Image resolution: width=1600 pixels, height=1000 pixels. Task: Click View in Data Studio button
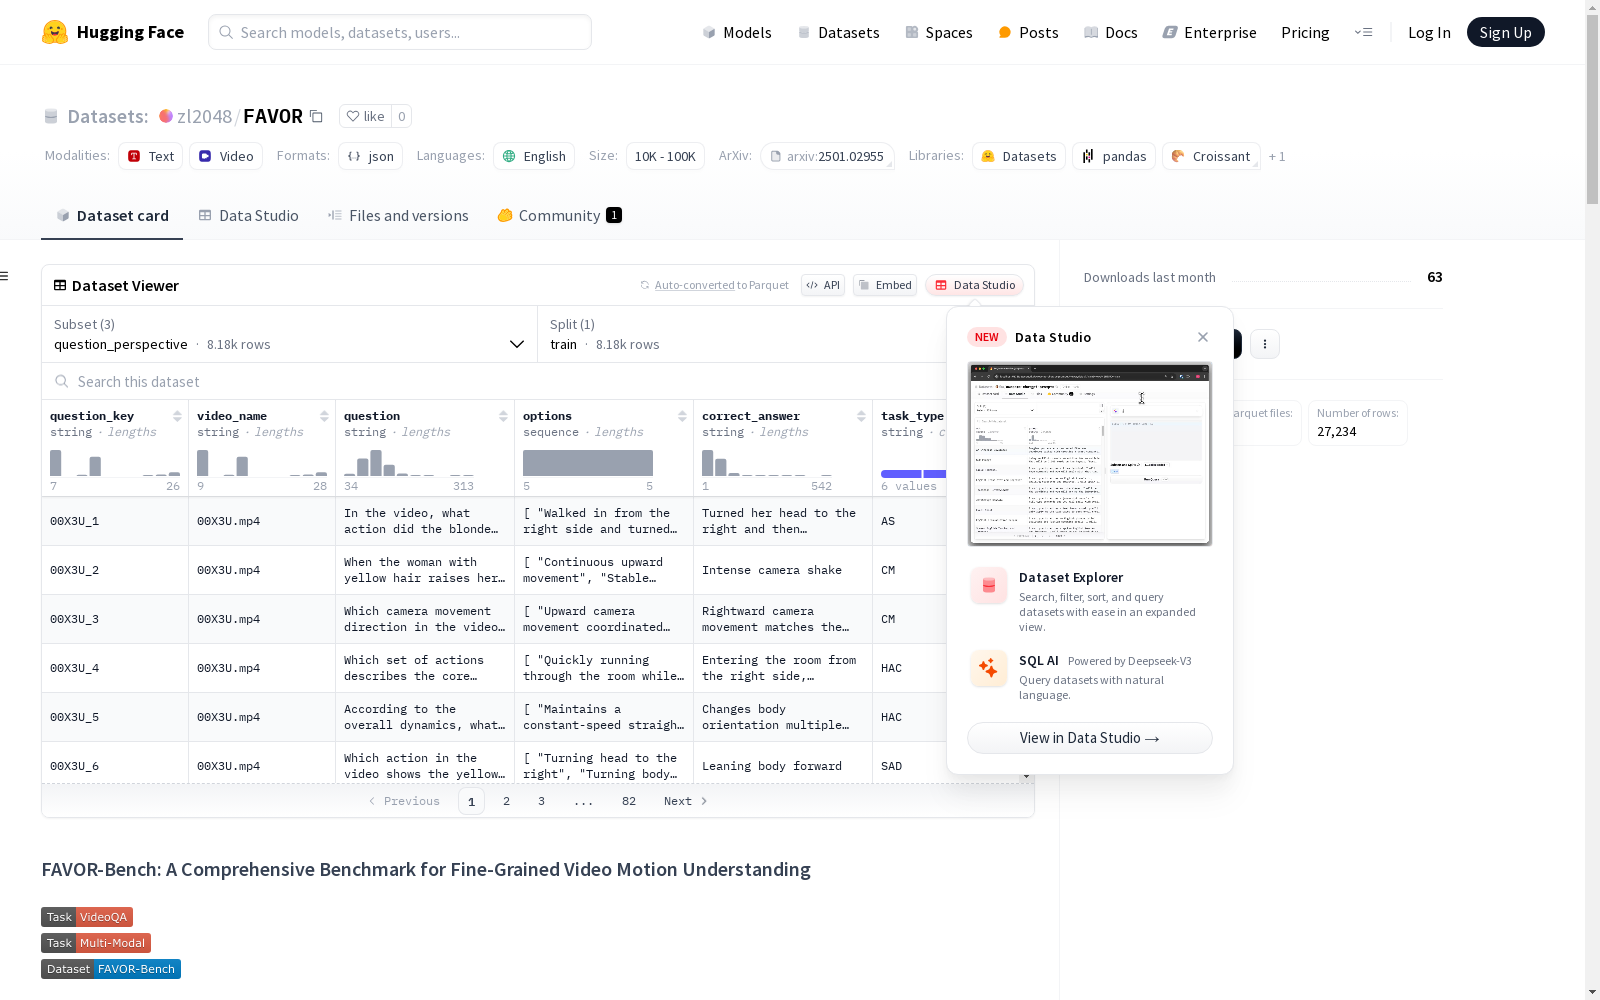tap(1090, 738)
